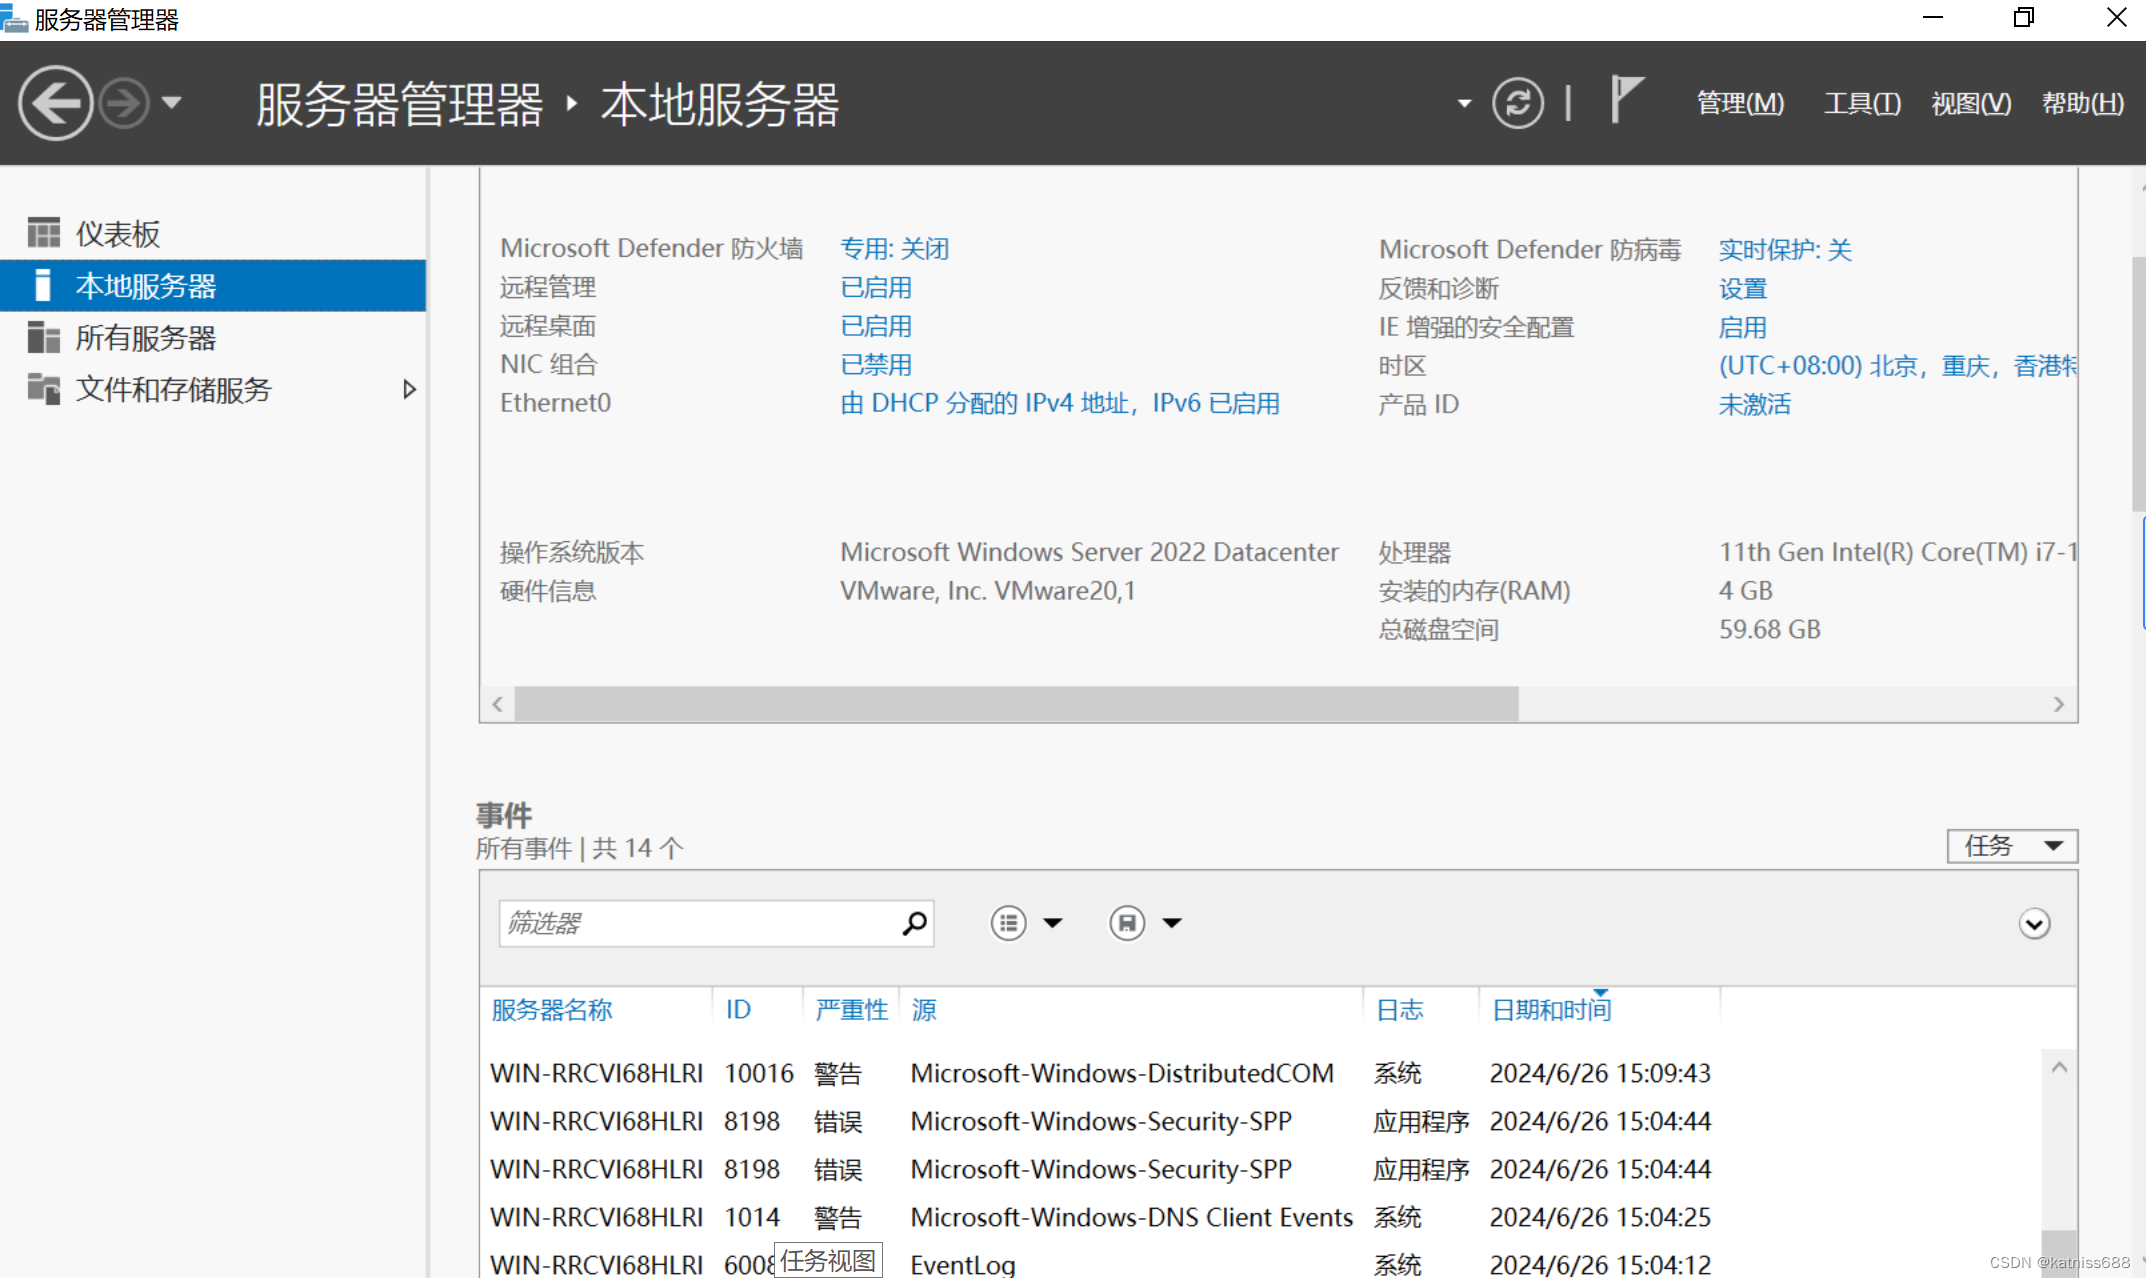Click 已启用 link next to 远程桌面
This screenshot has height=1278, width=2146.
point(876,326)
